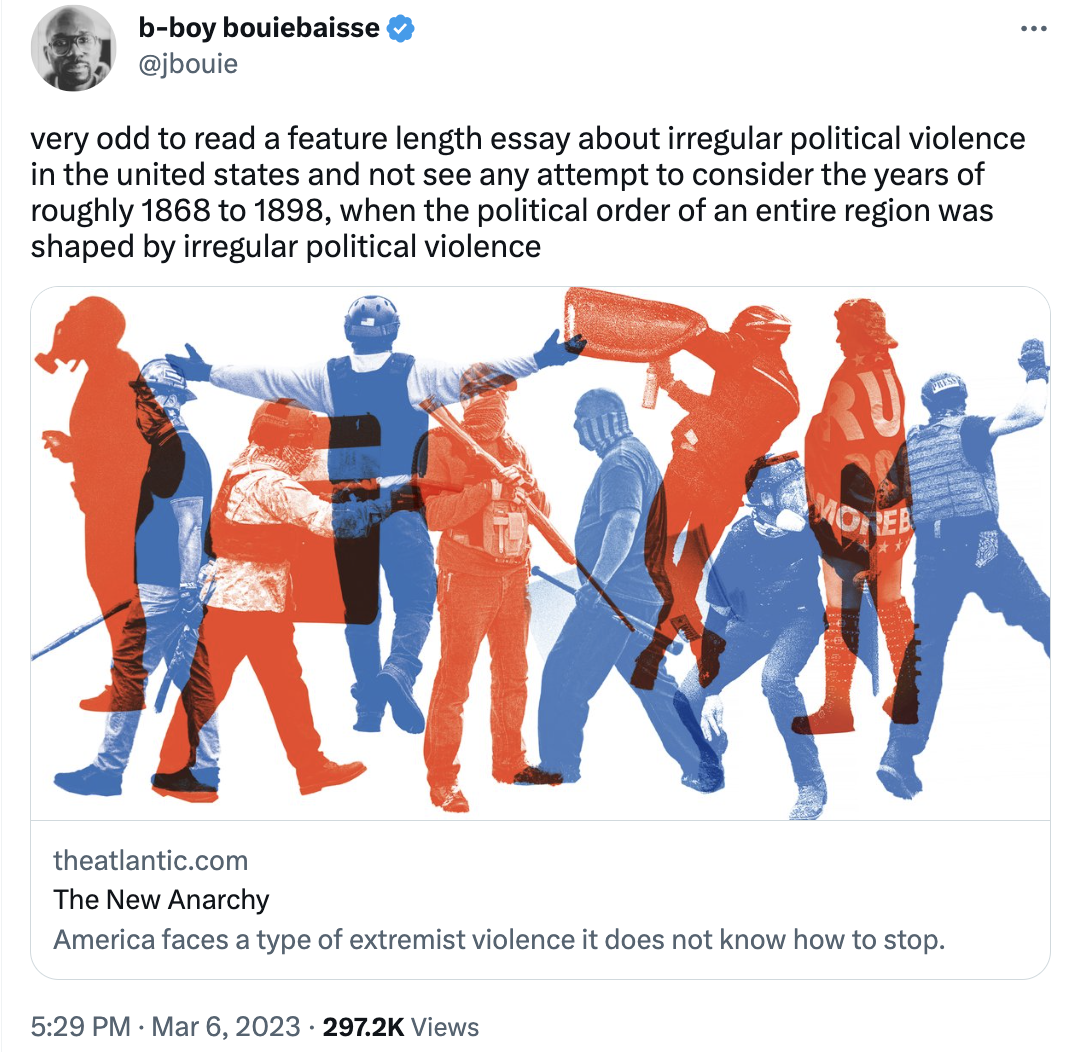
Task: Click the display name b-boy bouiebaisse
Action: coord(258,28)
